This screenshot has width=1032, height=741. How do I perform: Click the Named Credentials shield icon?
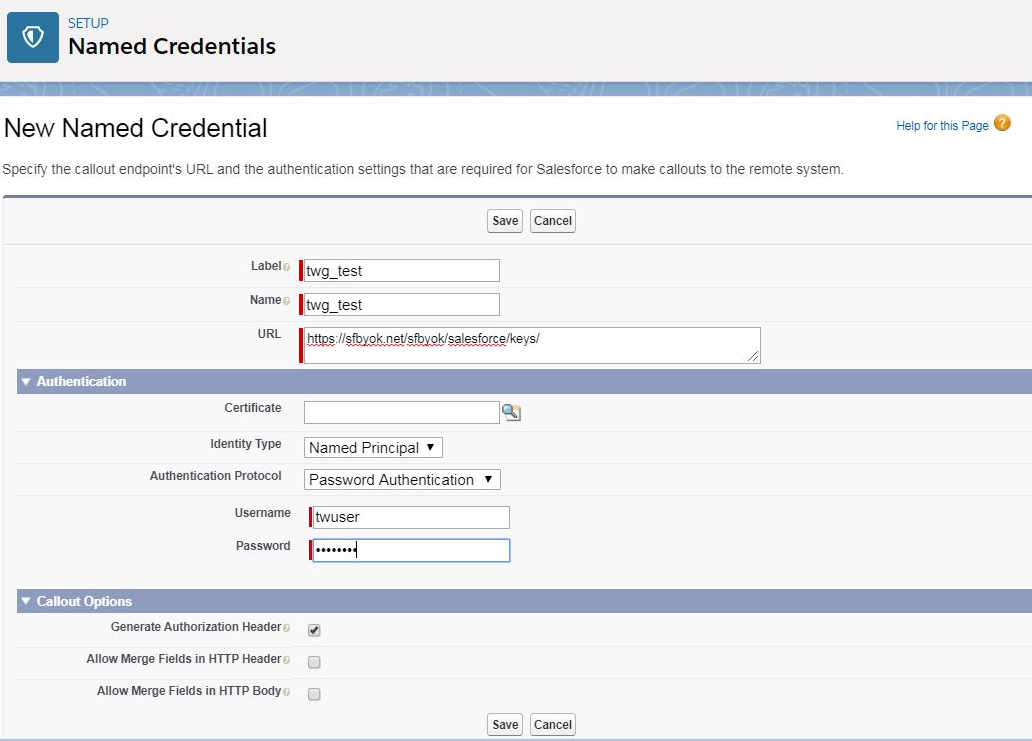pyautogui.click(x=33, y=38)
